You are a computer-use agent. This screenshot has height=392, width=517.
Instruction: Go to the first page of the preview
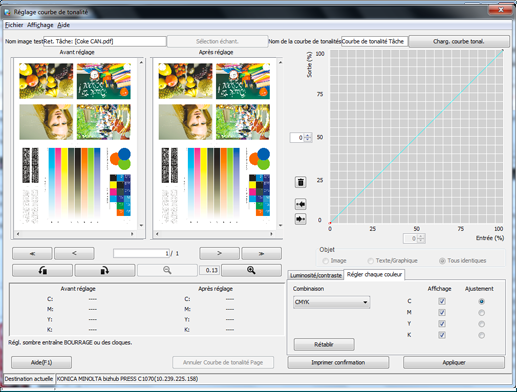(x=32, y=253)
